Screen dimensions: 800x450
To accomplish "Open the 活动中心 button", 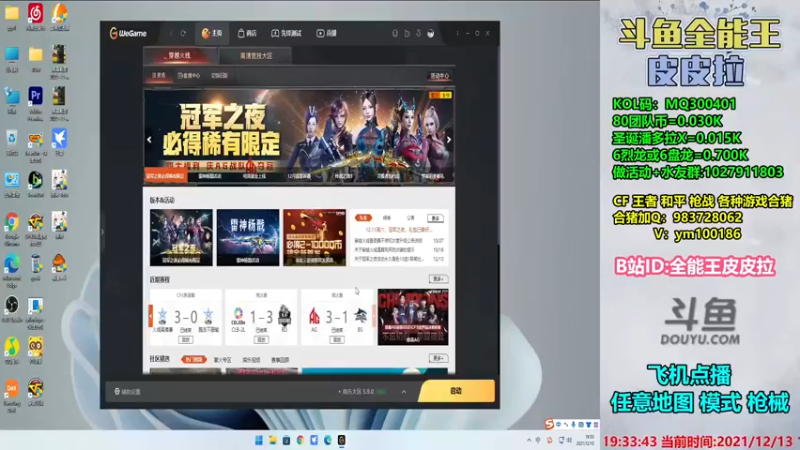I will 439,76.
